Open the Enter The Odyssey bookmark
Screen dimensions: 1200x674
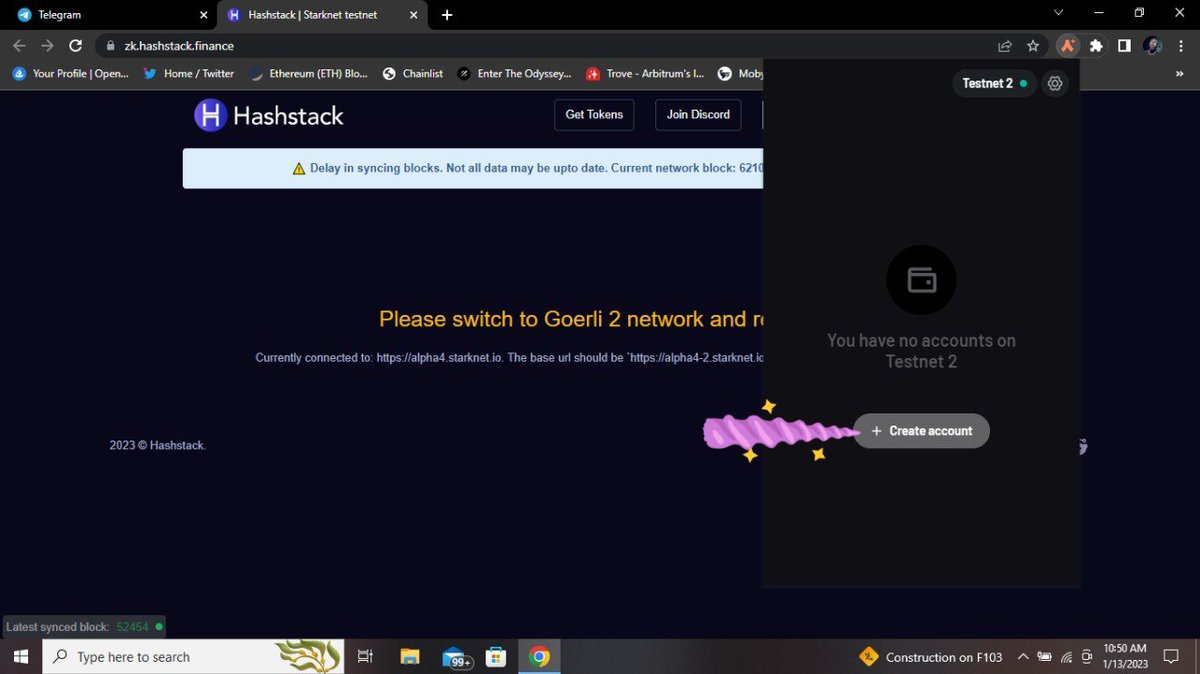(514, 73)
